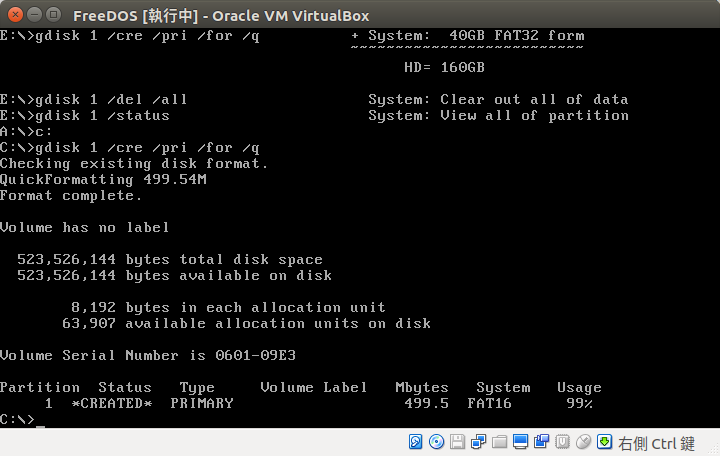Image resolution: width=720 pixels, height=456 pixels.
Task: Minimize the FreeDOS VirtualBox window
Action: point(34,15)
